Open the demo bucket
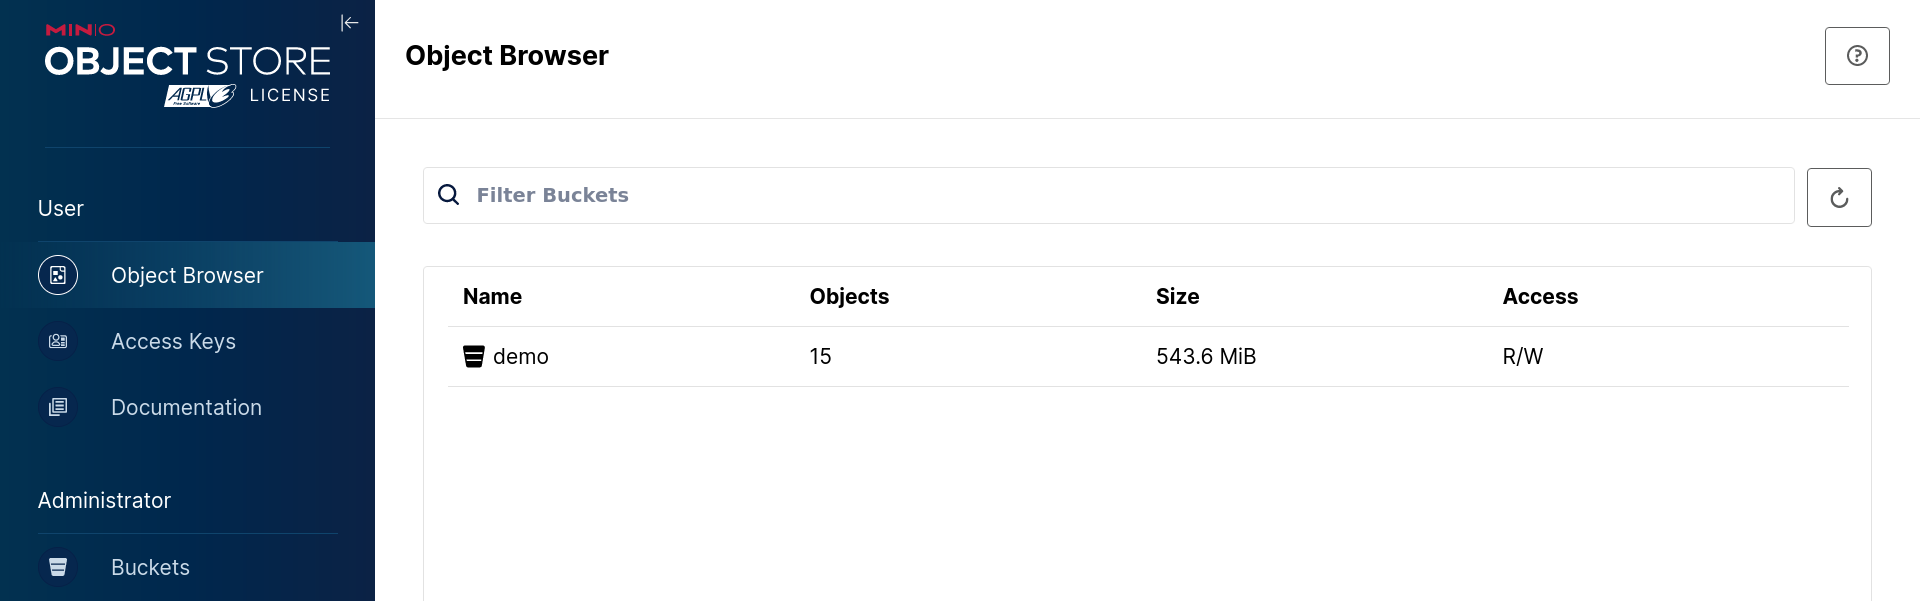This screenshot has width=1920, height=601. click(x=521, y=356)
